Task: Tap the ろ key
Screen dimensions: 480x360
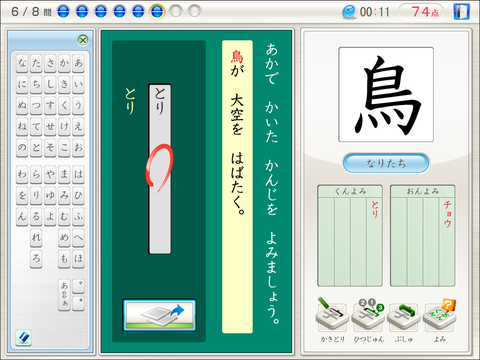Action: coord(36,259)
